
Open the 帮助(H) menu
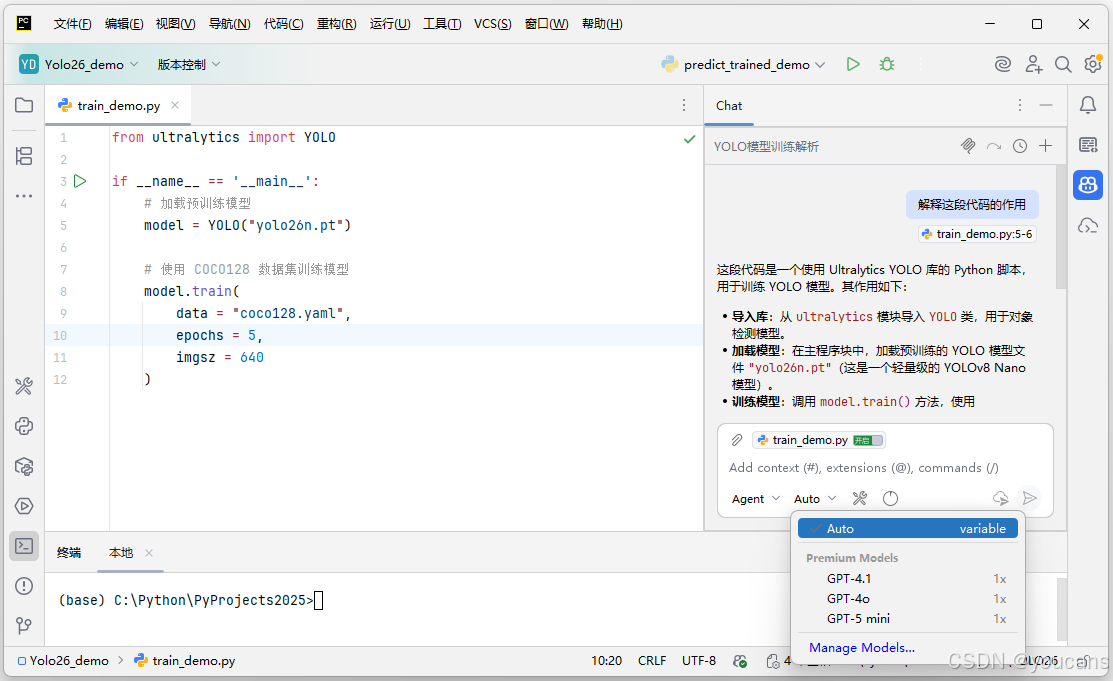pos(602,23)
